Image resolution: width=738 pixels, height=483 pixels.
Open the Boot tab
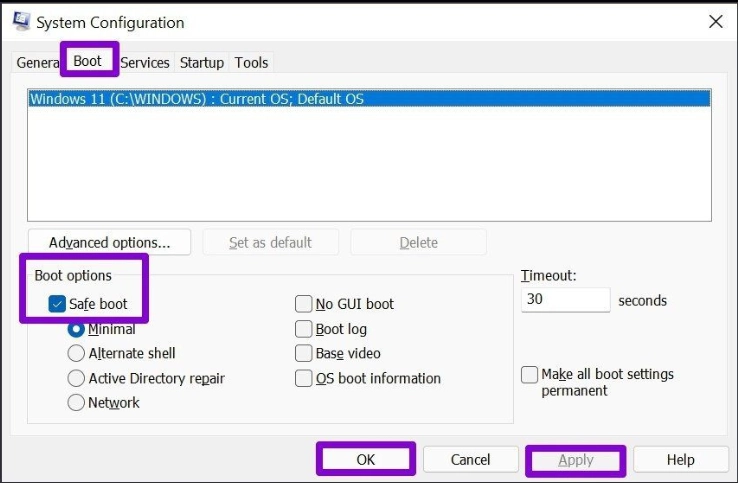coord(88,61)
